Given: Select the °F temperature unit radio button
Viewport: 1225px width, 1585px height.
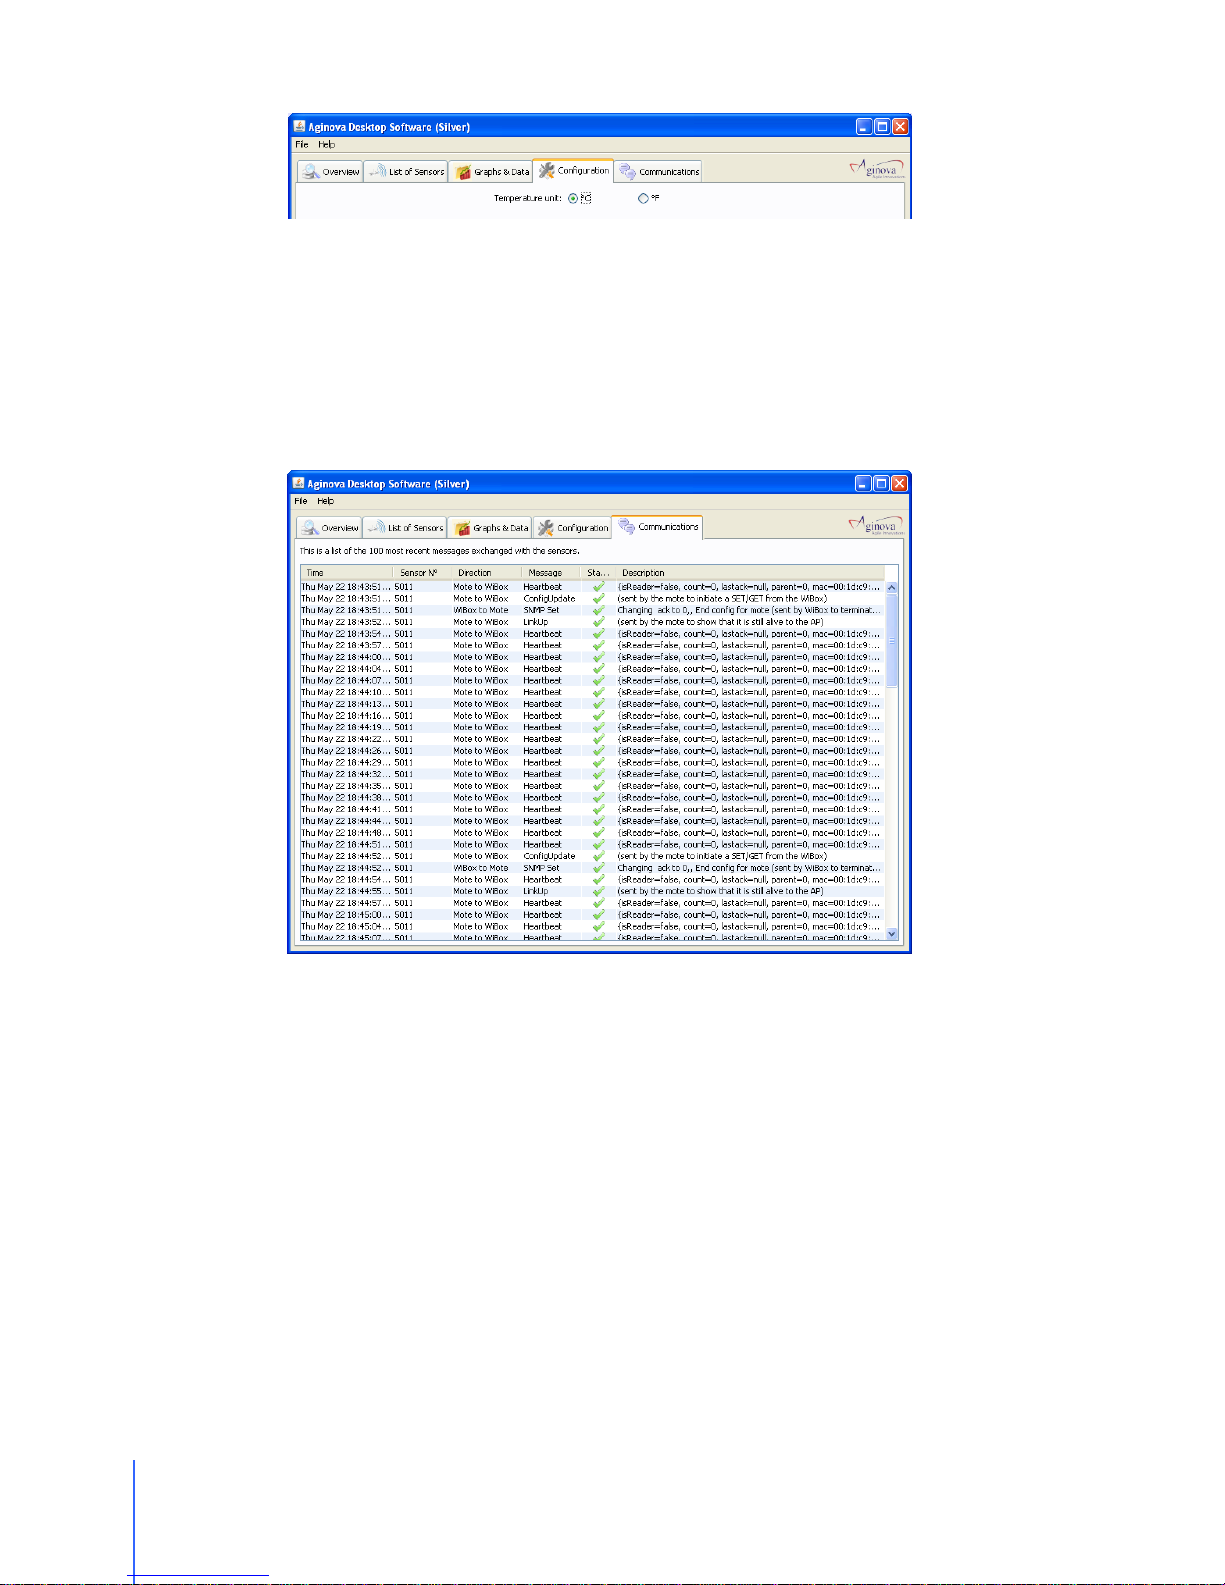Looking at the screenshot, I should coord(643,198).
